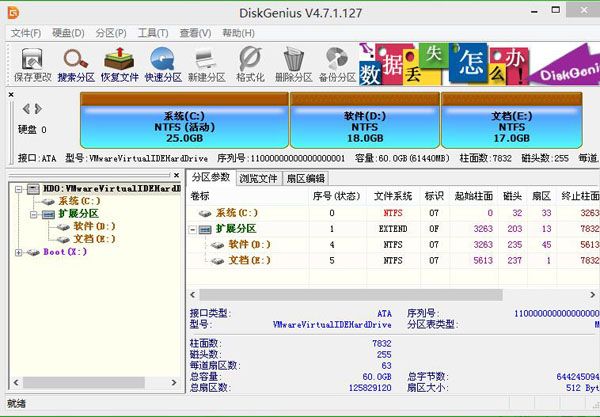Click the 删除分区 (Delete partition) trash icon
The image size is (600, 417).
tap(293, 64)
